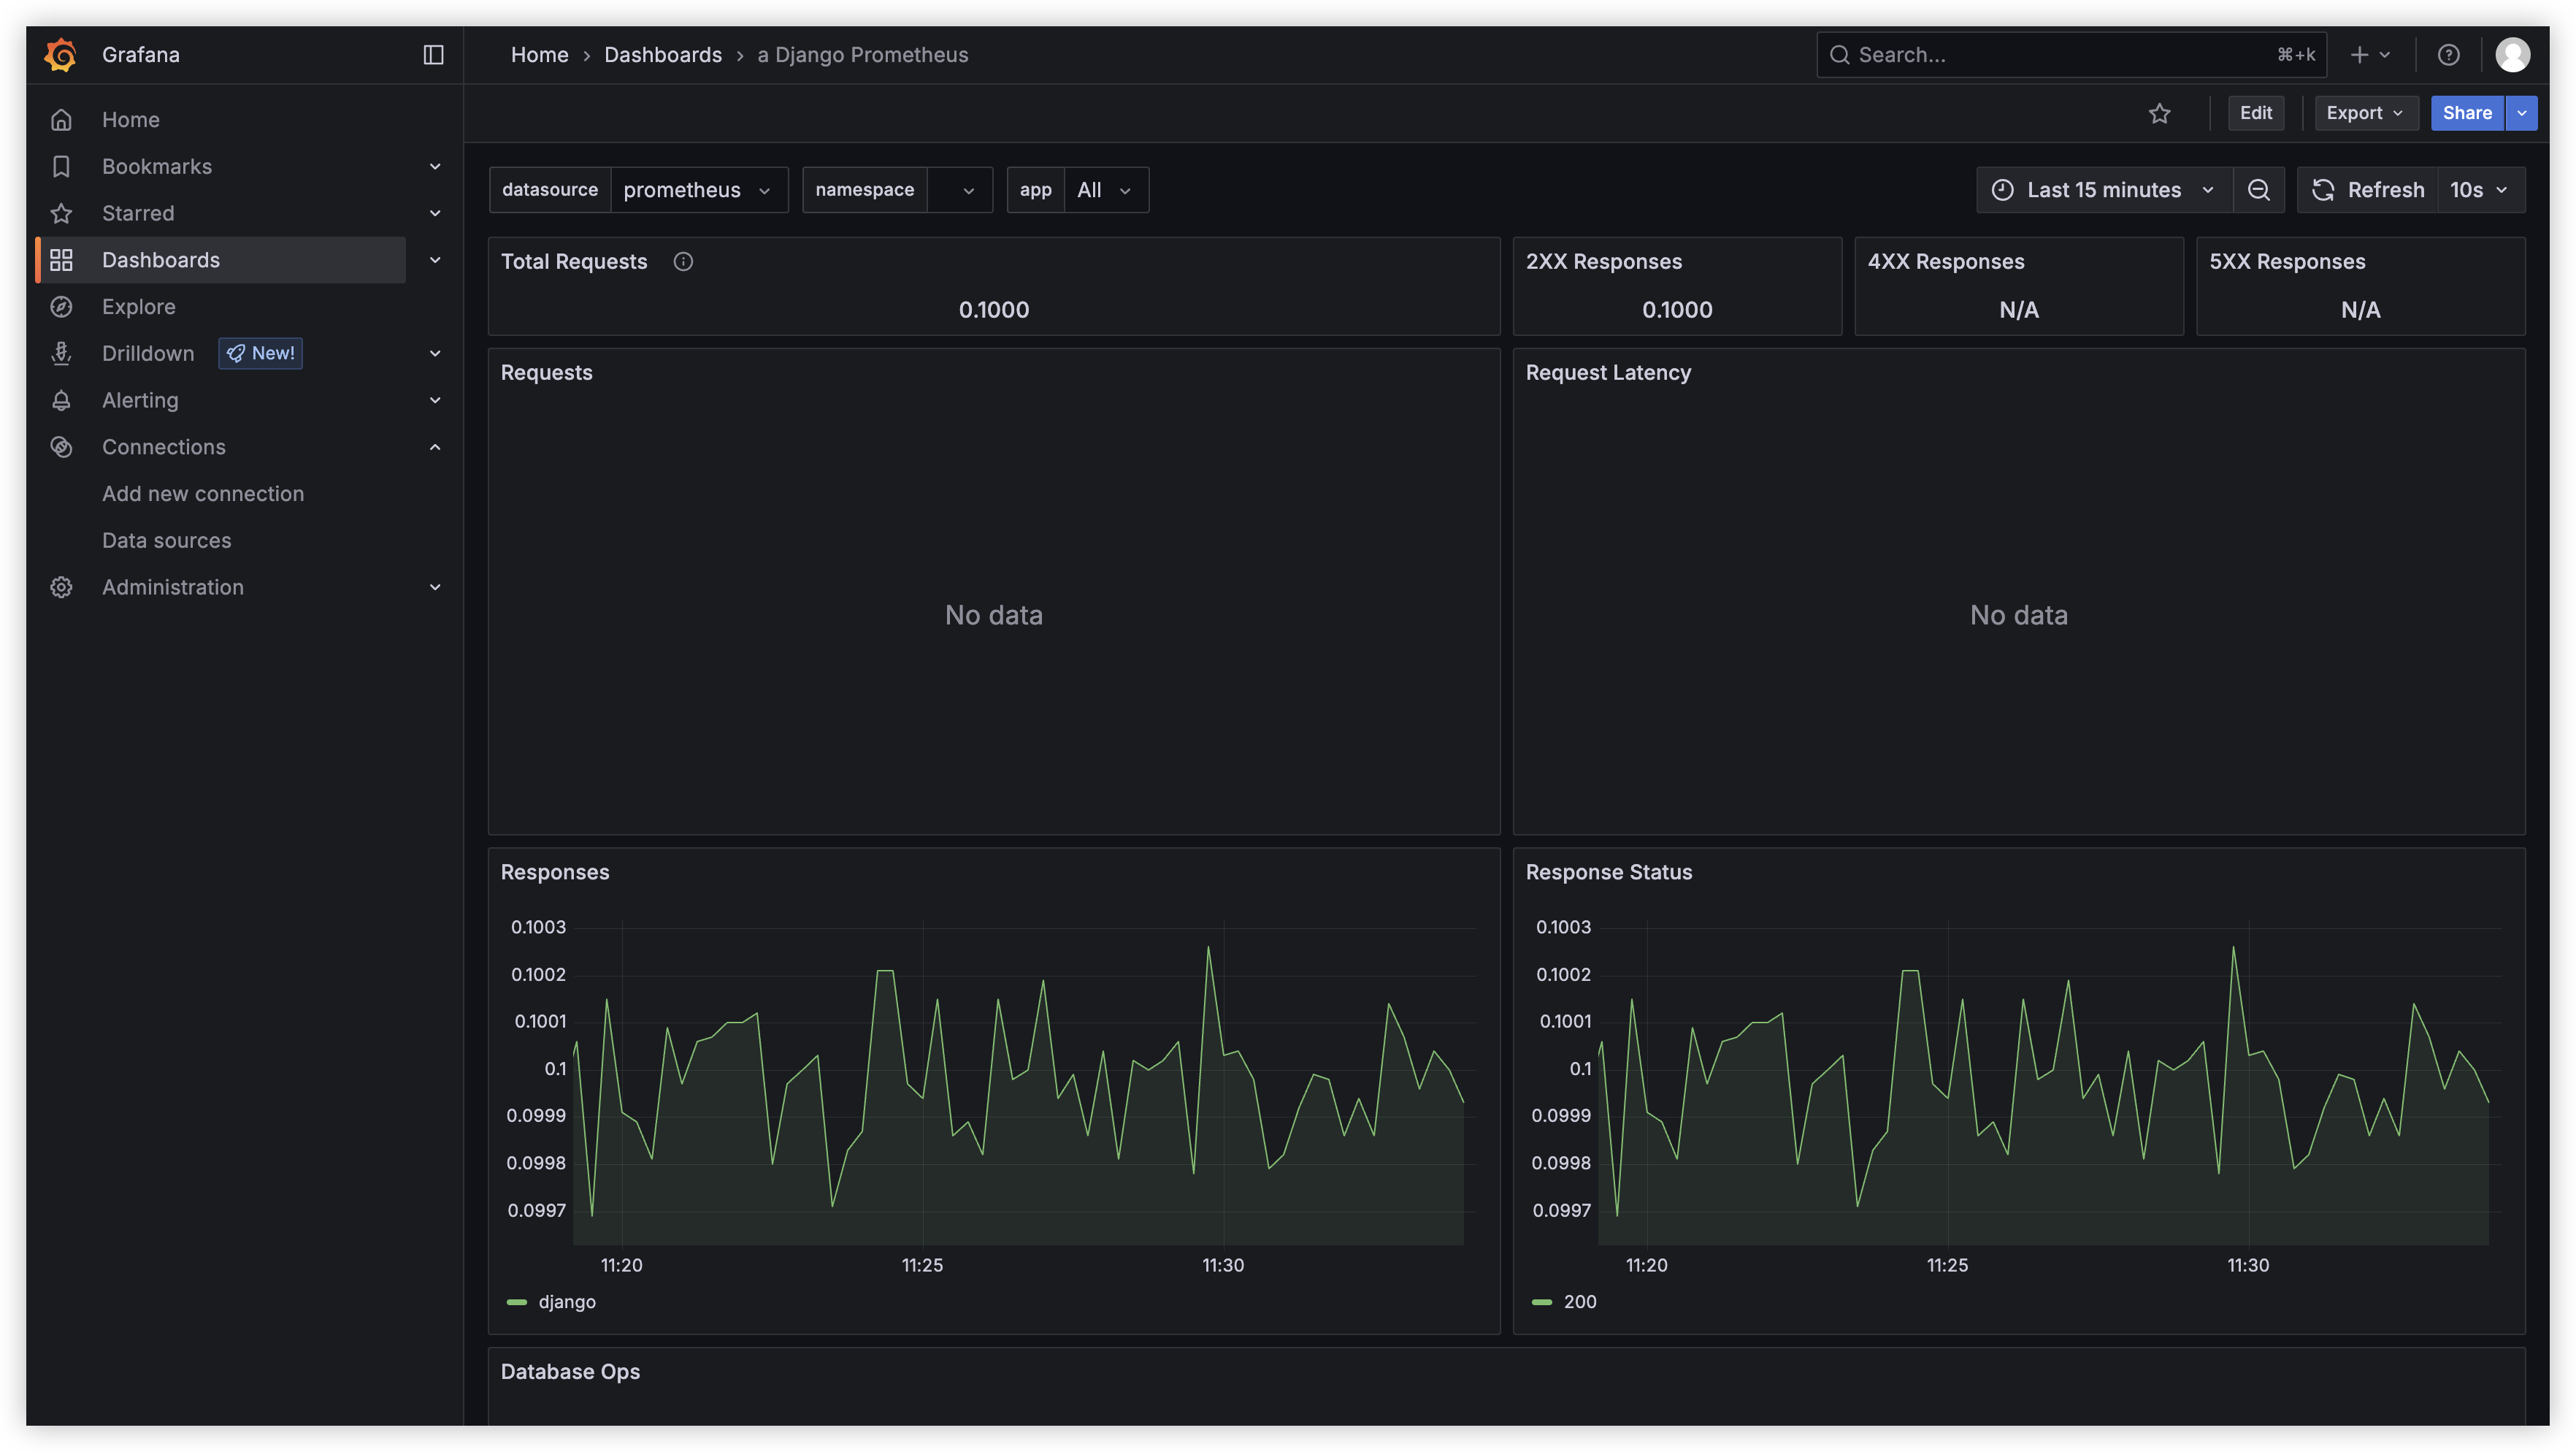Click the Alerting bell icon
Screen dimensions: 2576x1452
pyautogui.click(x=61, y=400)
